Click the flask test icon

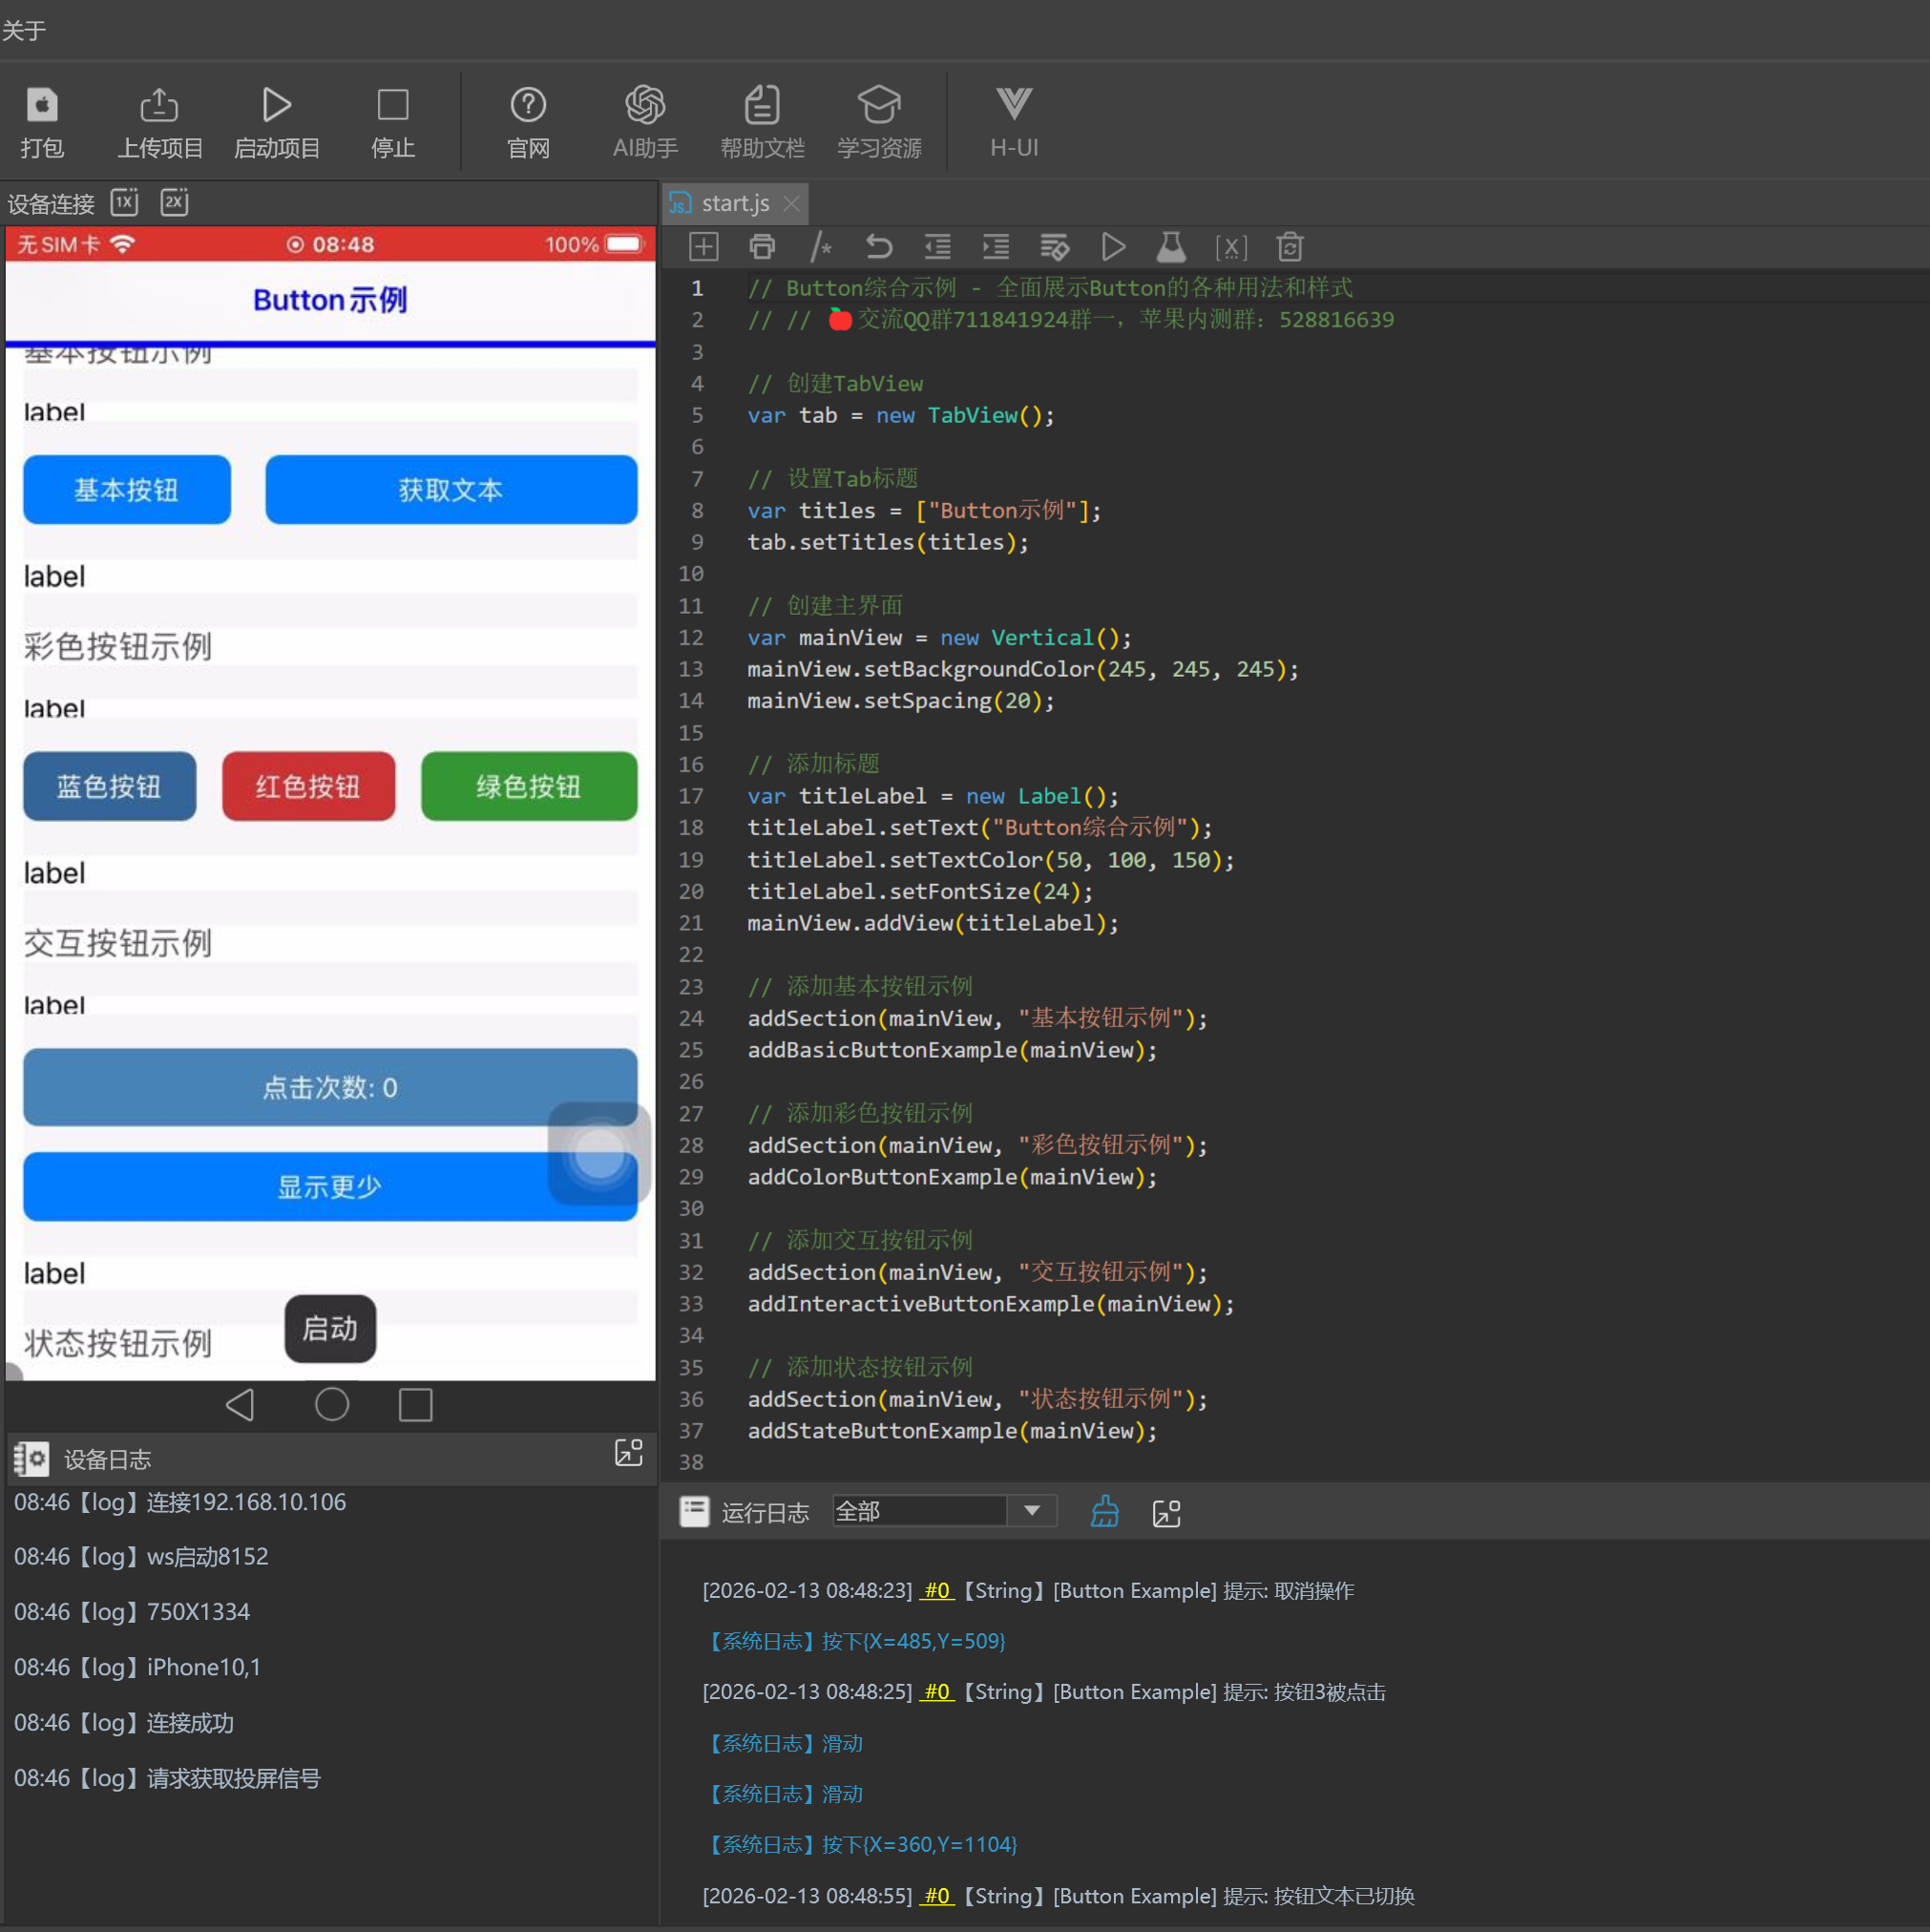pos(1171,246)
